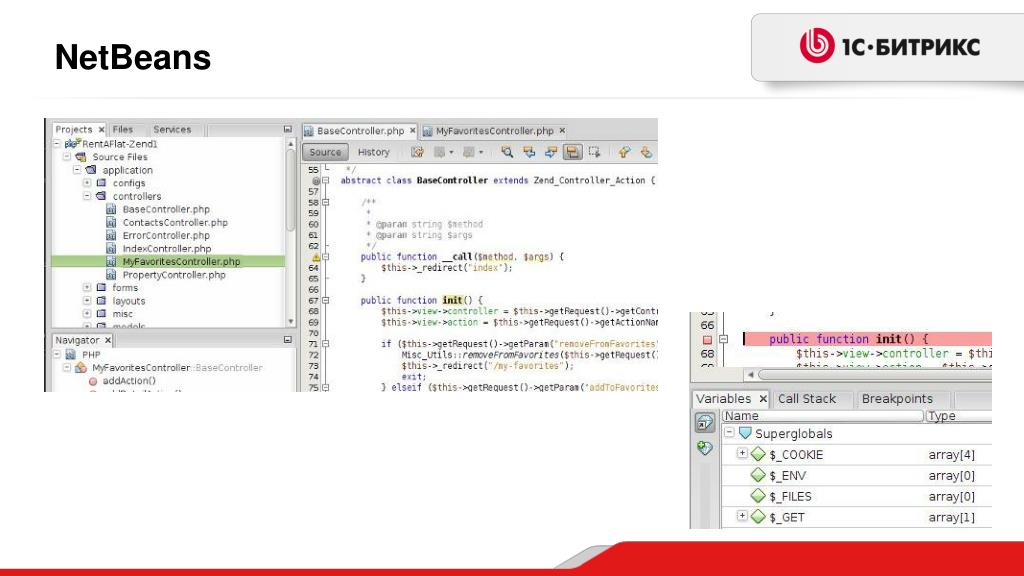Expand the configs folder
Image resolution: width=1024 pixels, height=576 pixels.
[87, 183]
